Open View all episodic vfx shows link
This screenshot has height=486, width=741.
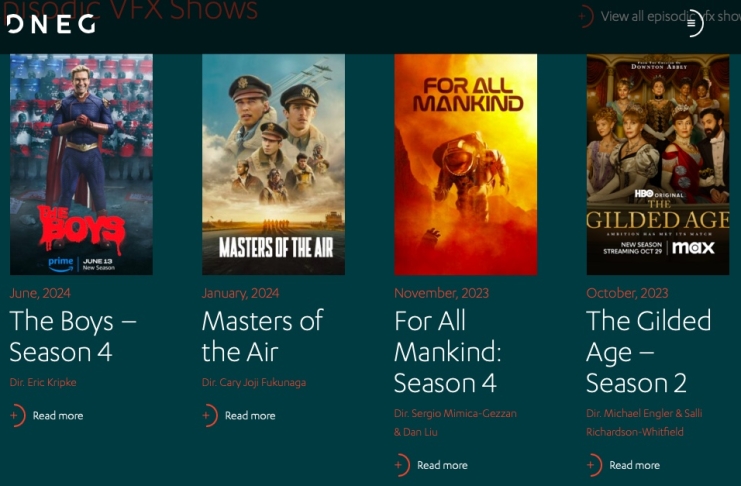tap(671, 16)
